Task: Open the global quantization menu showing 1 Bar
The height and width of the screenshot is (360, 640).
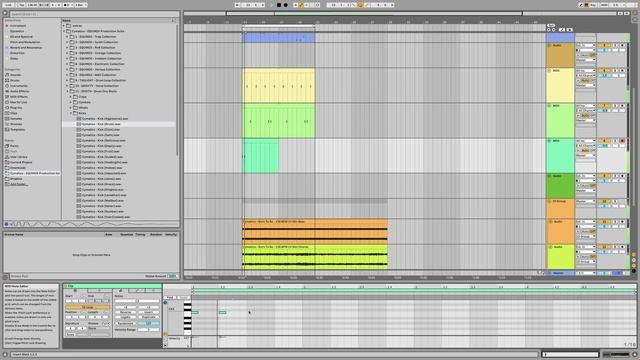Action: click(81, 5)
